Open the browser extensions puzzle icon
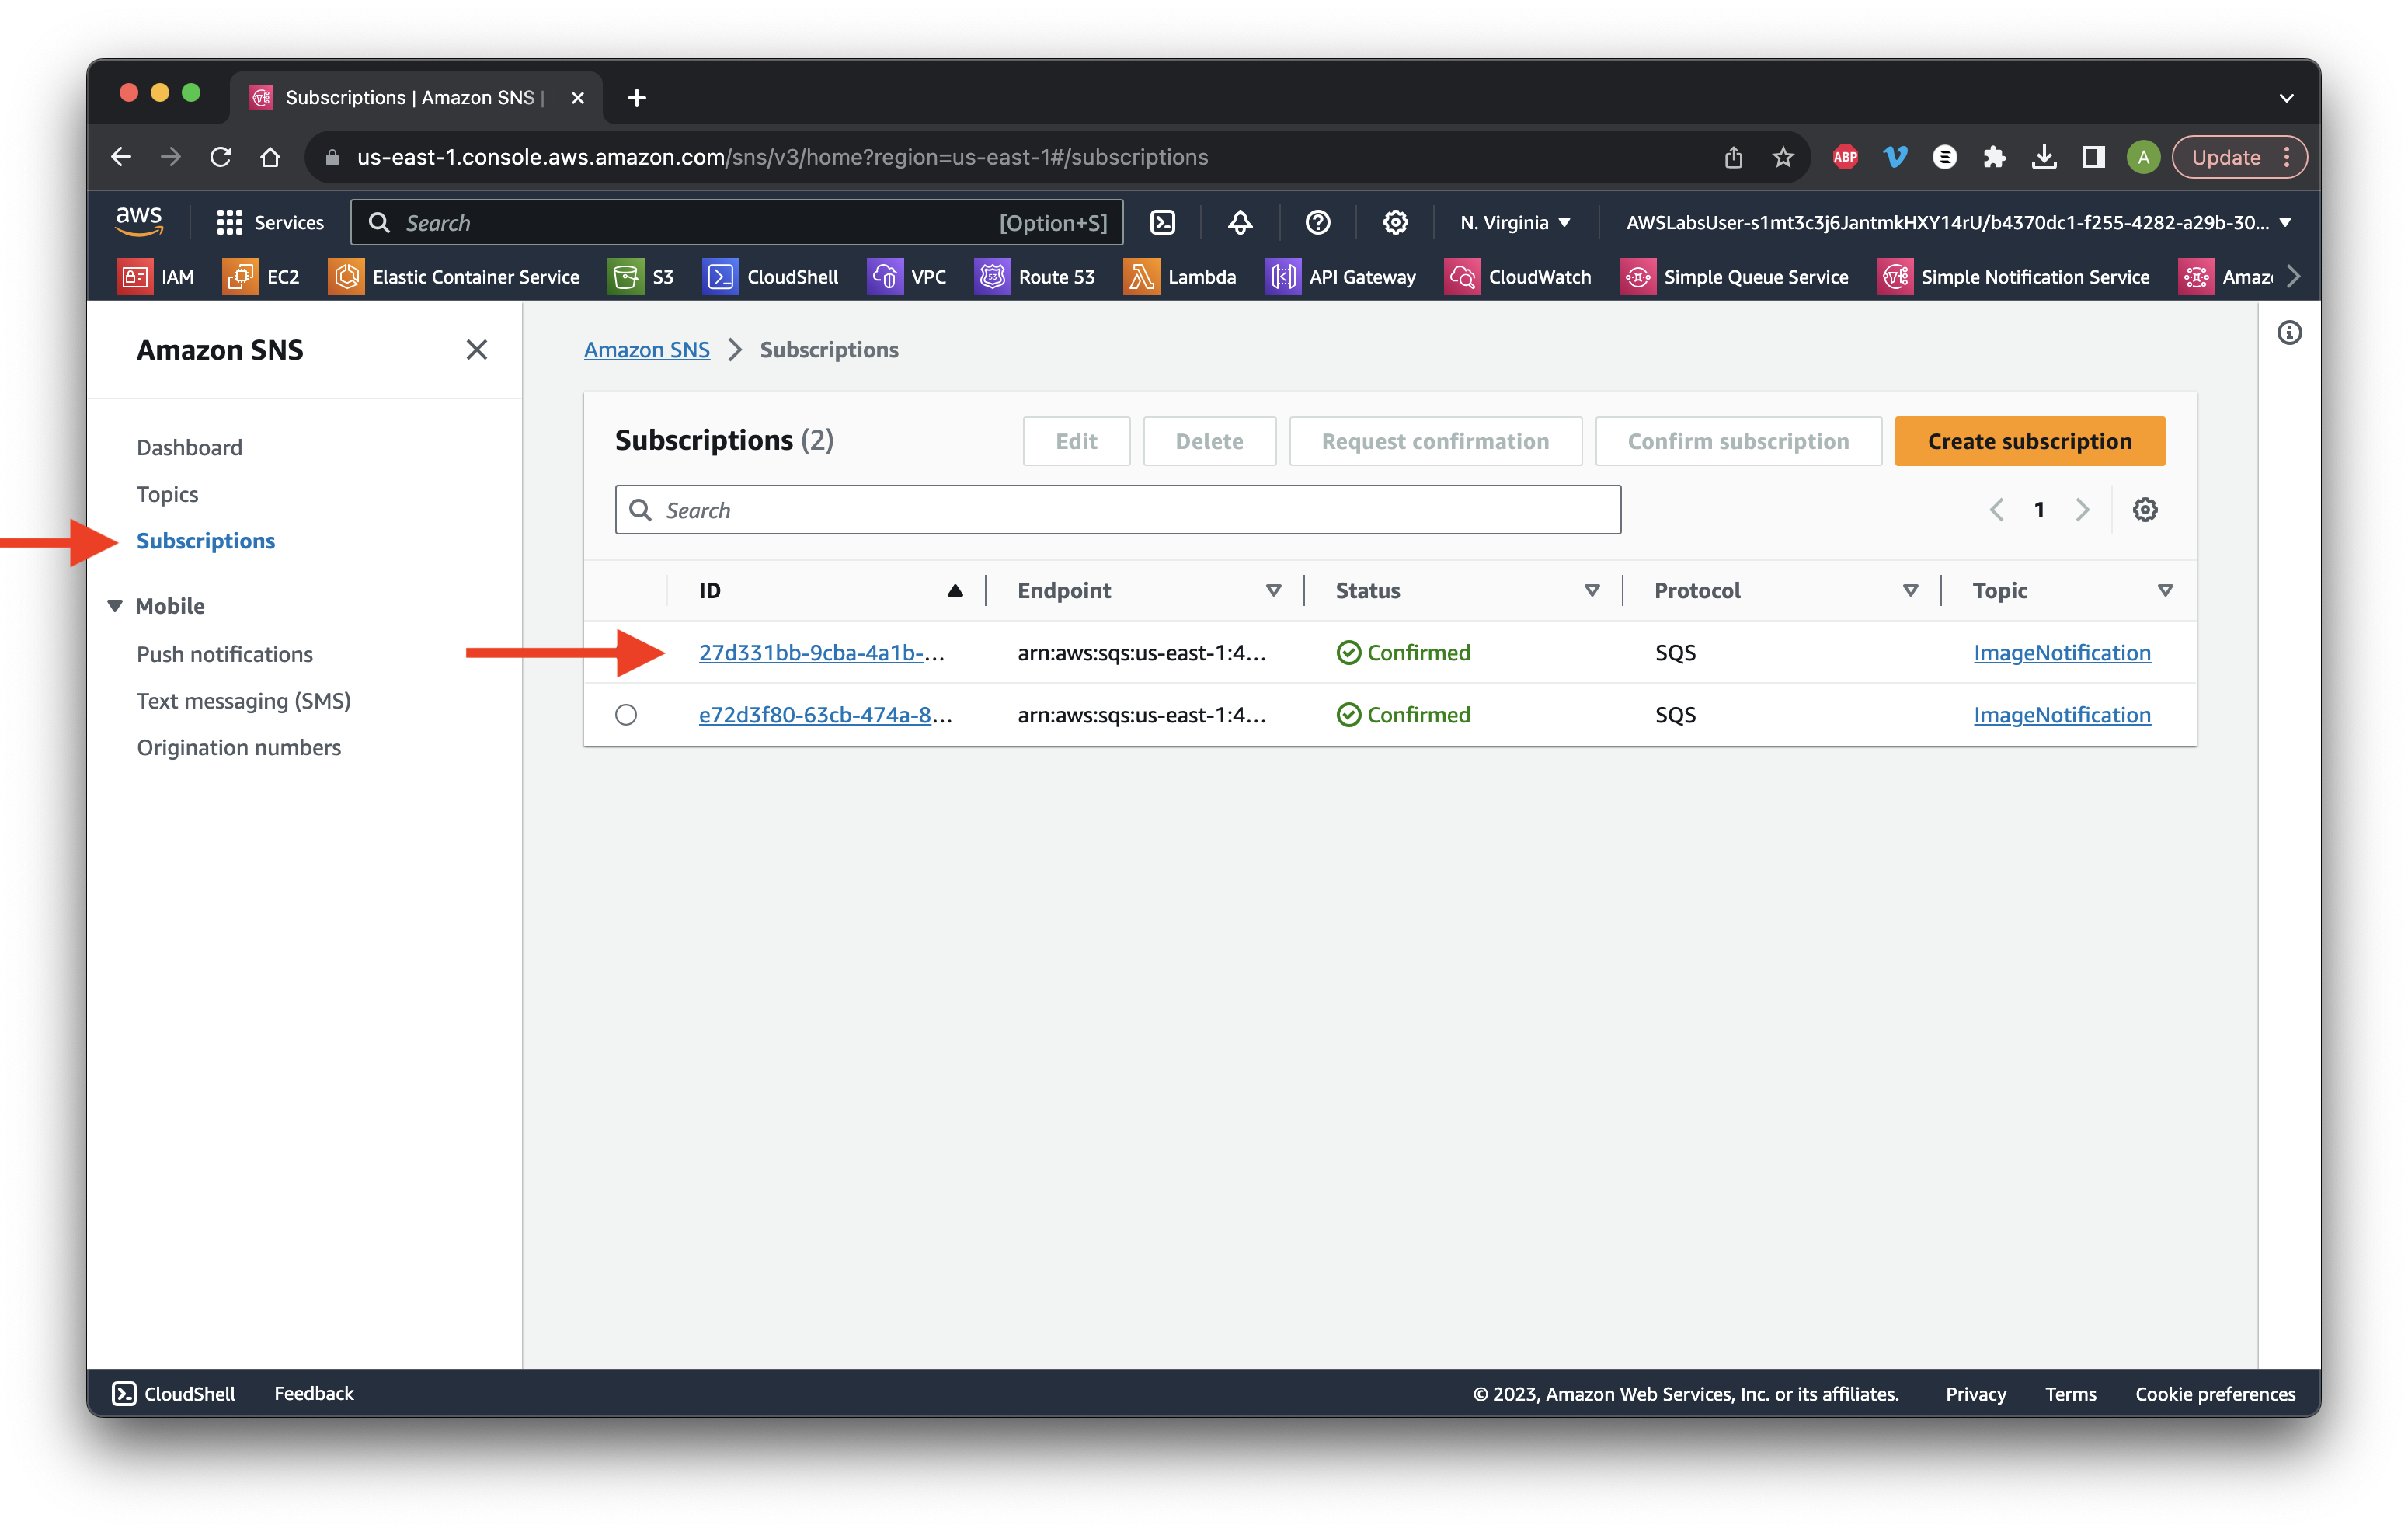The height and width of the screenshot is (1532, 2408). (x=1994, y=157)
